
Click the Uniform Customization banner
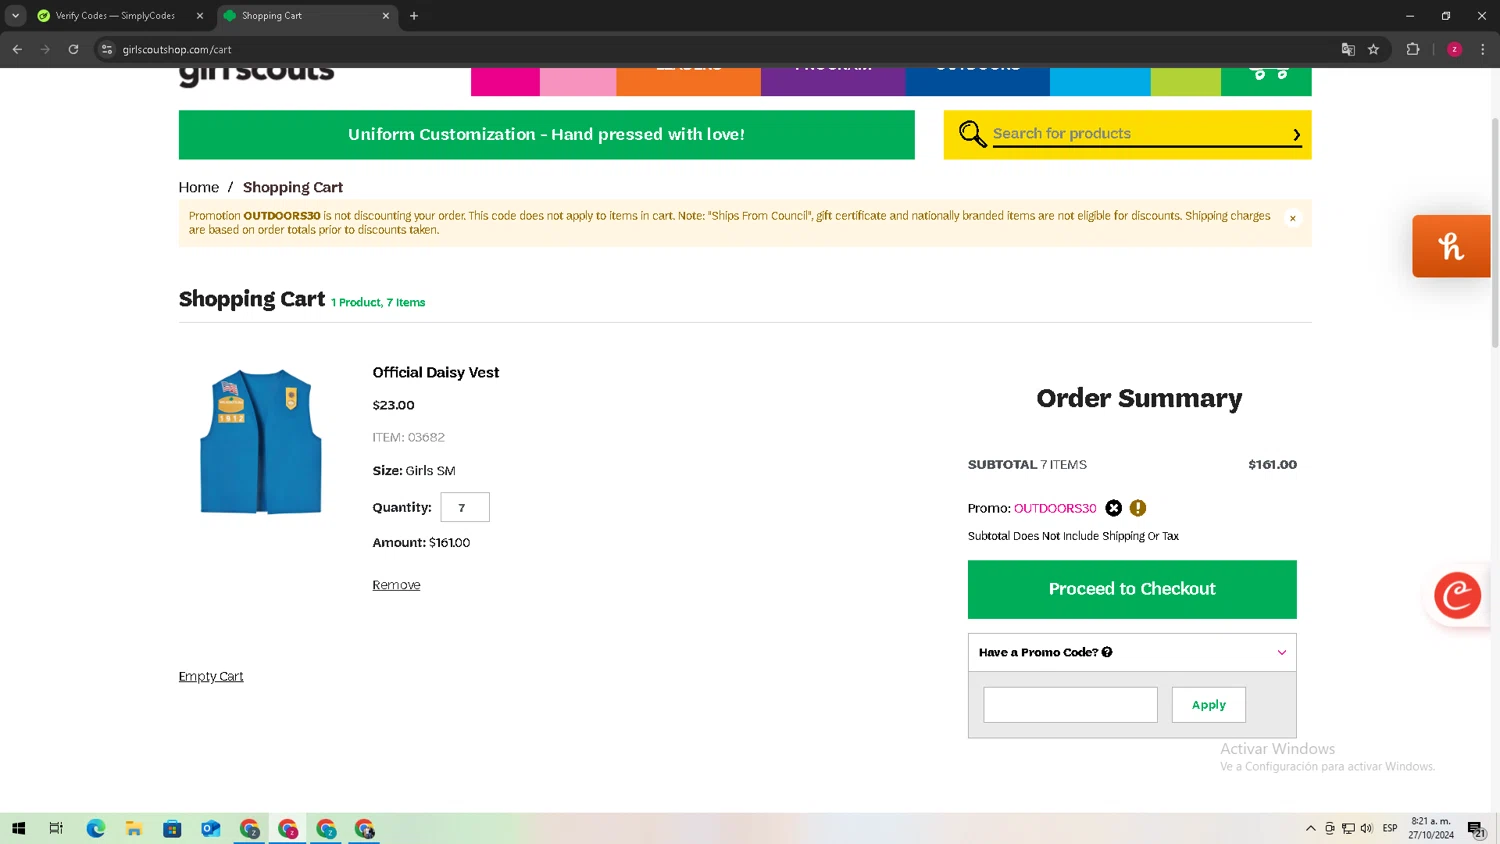point(546,134)
